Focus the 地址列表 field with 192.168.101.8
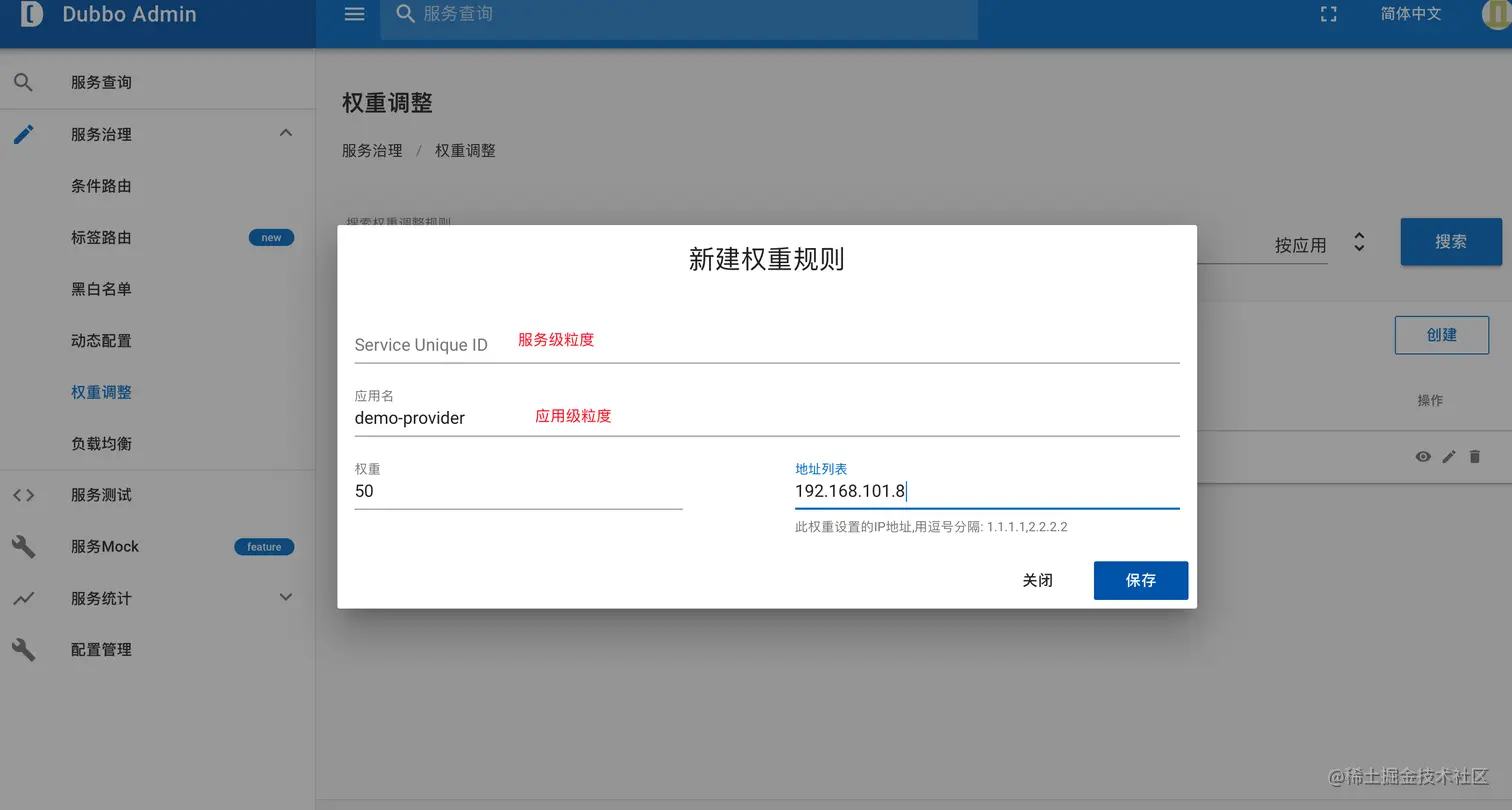1512x810 pixels. [x=987, y=491]
